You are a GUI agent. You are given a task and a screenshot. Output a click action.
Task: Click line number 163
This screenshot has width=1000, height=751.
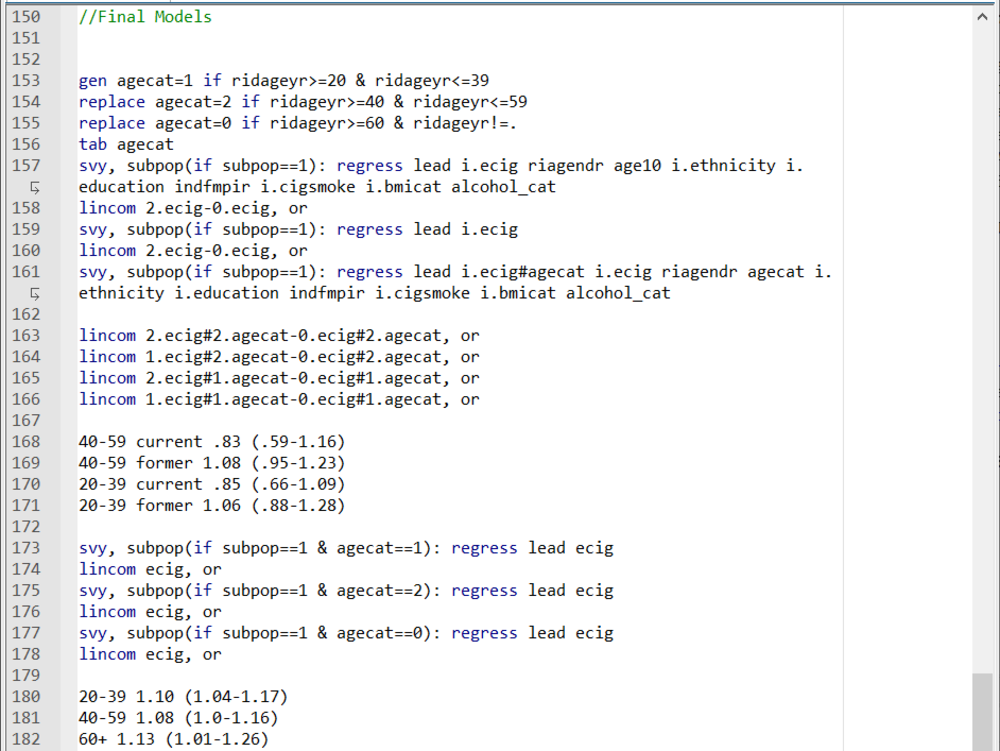pyautogui.click(x=26, y=335)
